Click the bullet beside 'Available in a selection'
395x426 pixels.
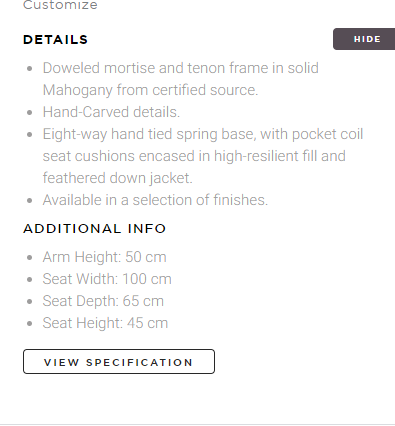(30, 201)
